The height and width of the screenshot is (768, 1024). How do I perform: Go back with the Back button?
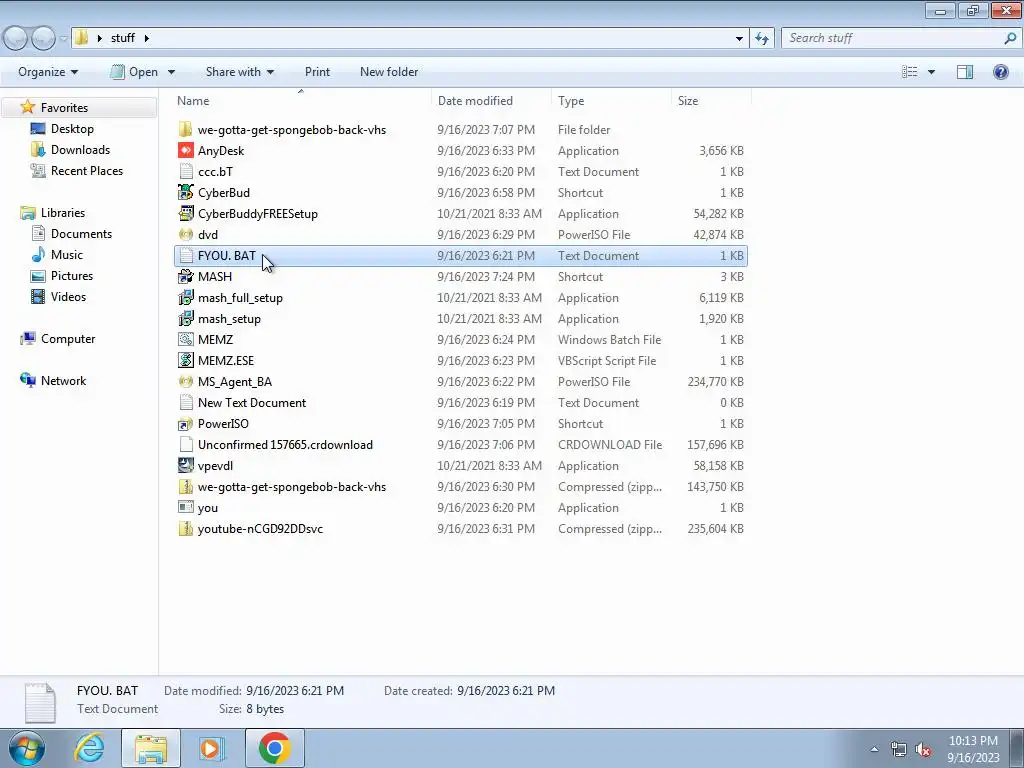pos(16,39)
